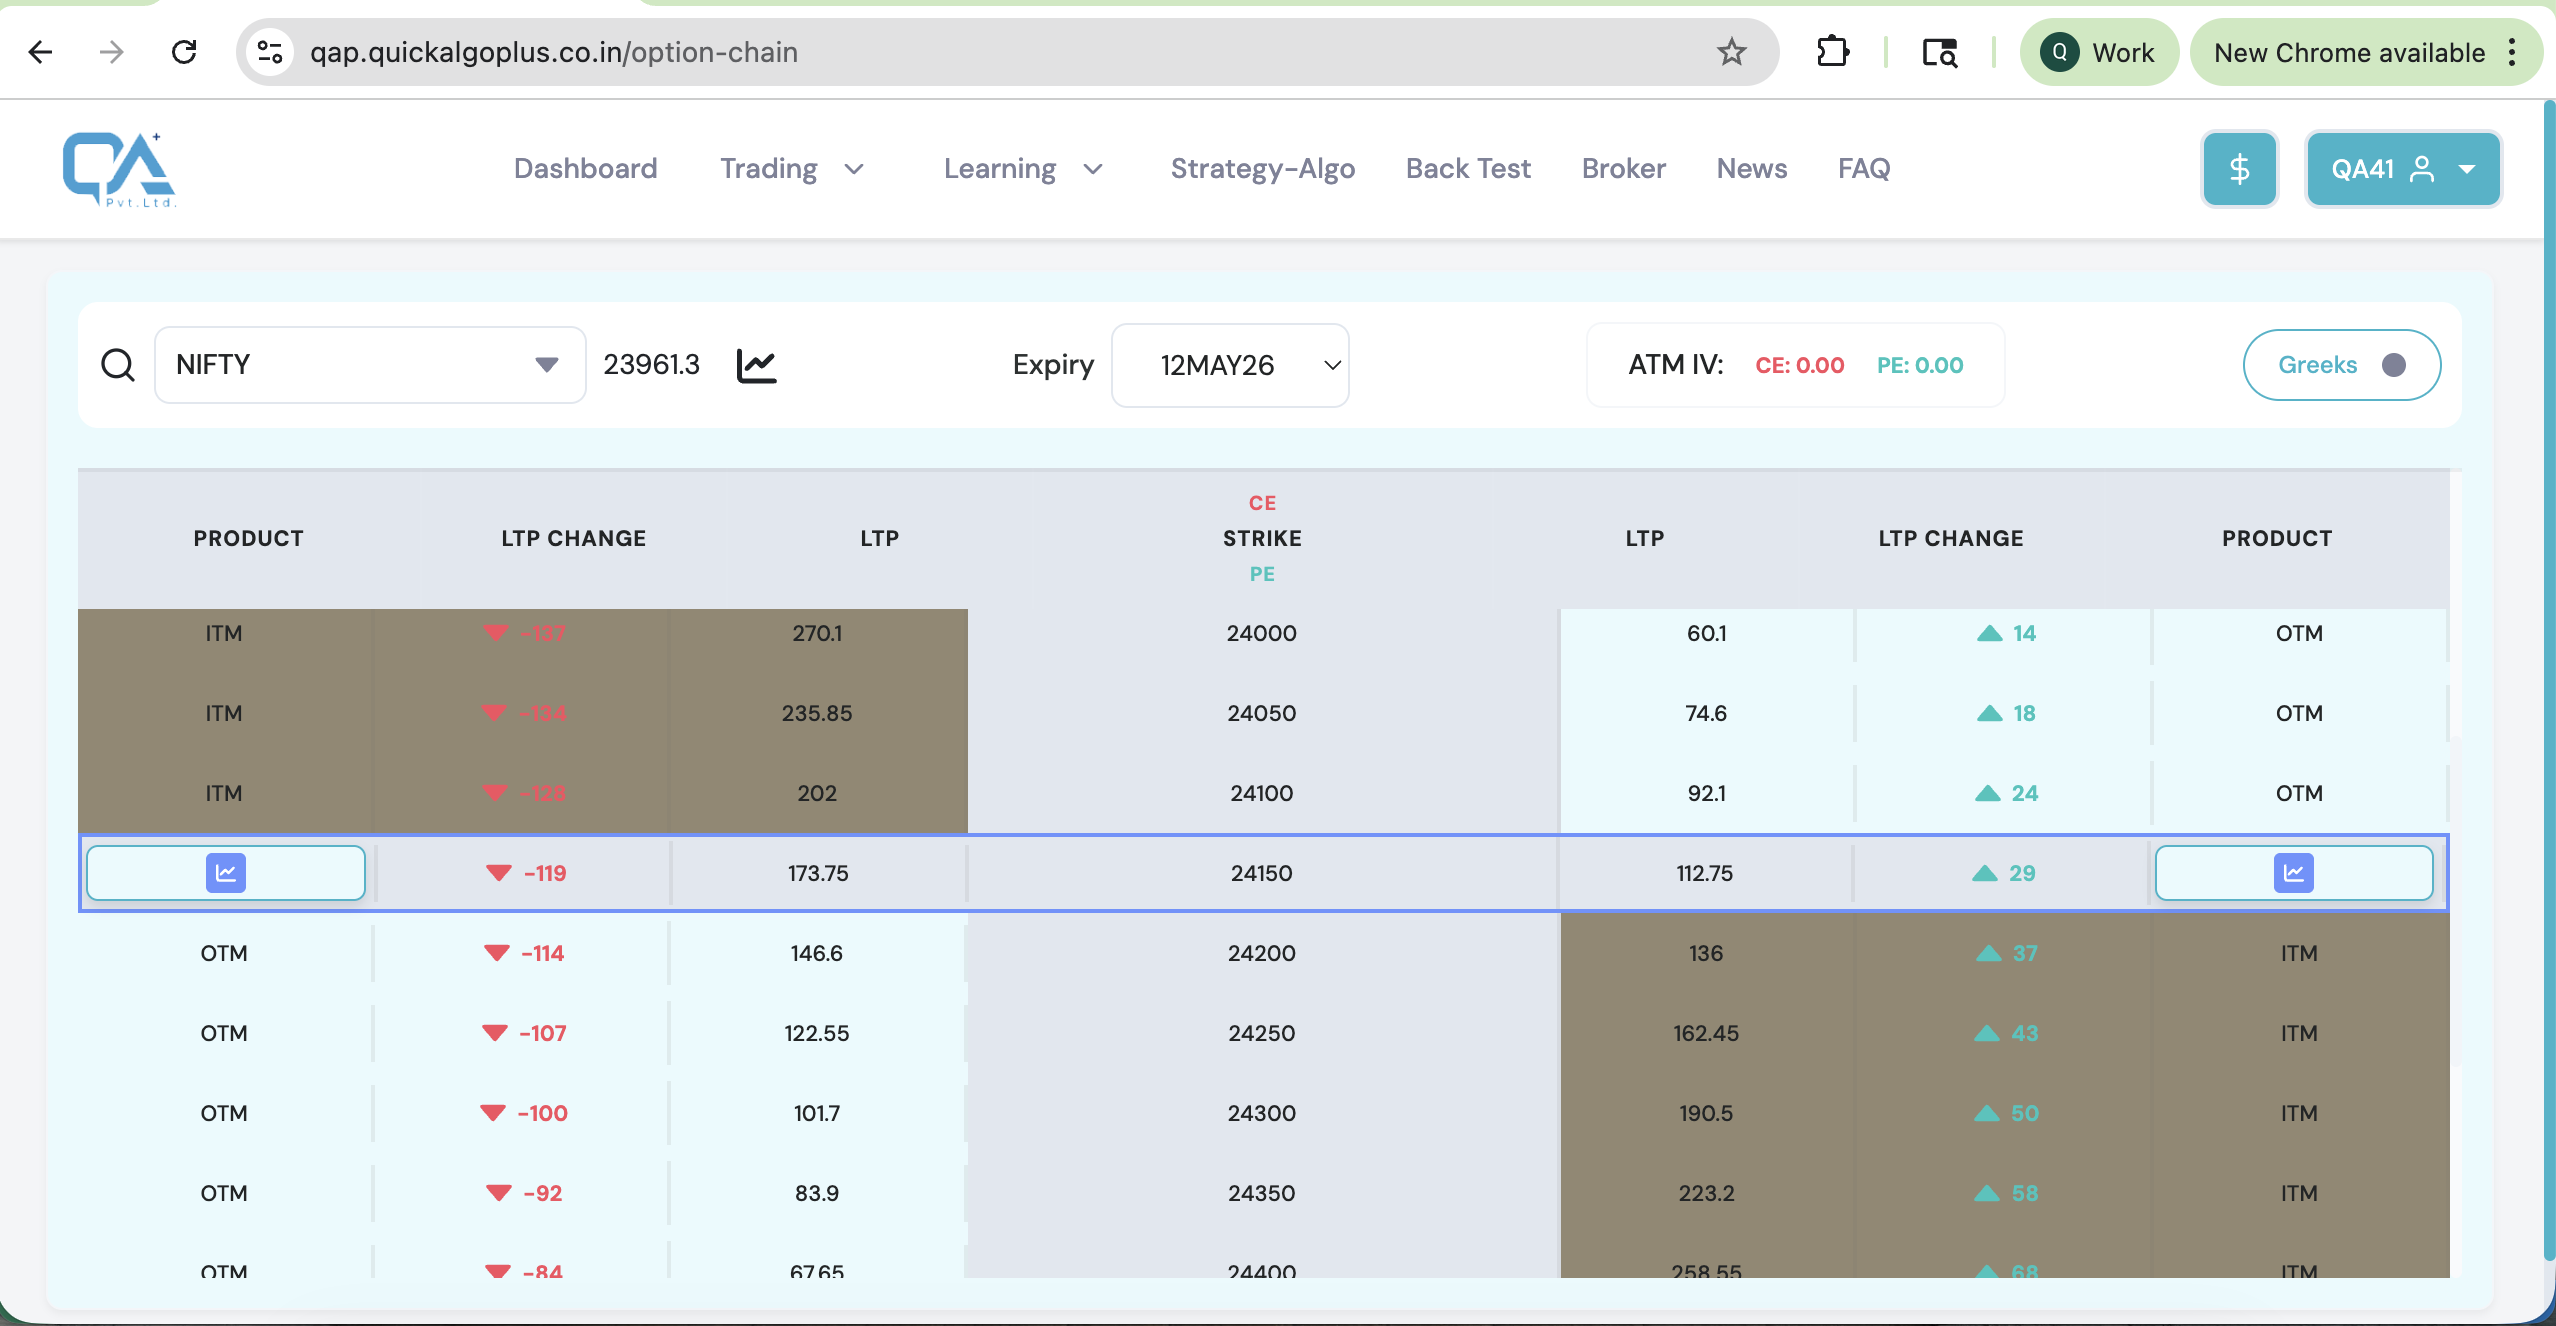This screenshot has width=2556, height=1326.
Task: Select strike 24350 in the chain
Action: click(x=1261, y=1193)
